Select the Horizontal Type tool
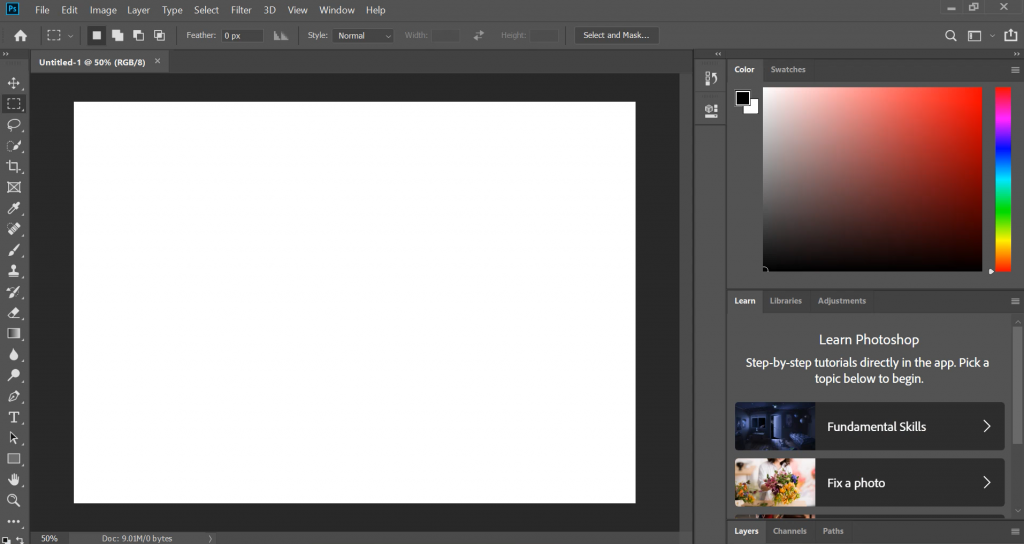Image resolution: width=1024 pixels, height=544 pixels. pos(14,417)
